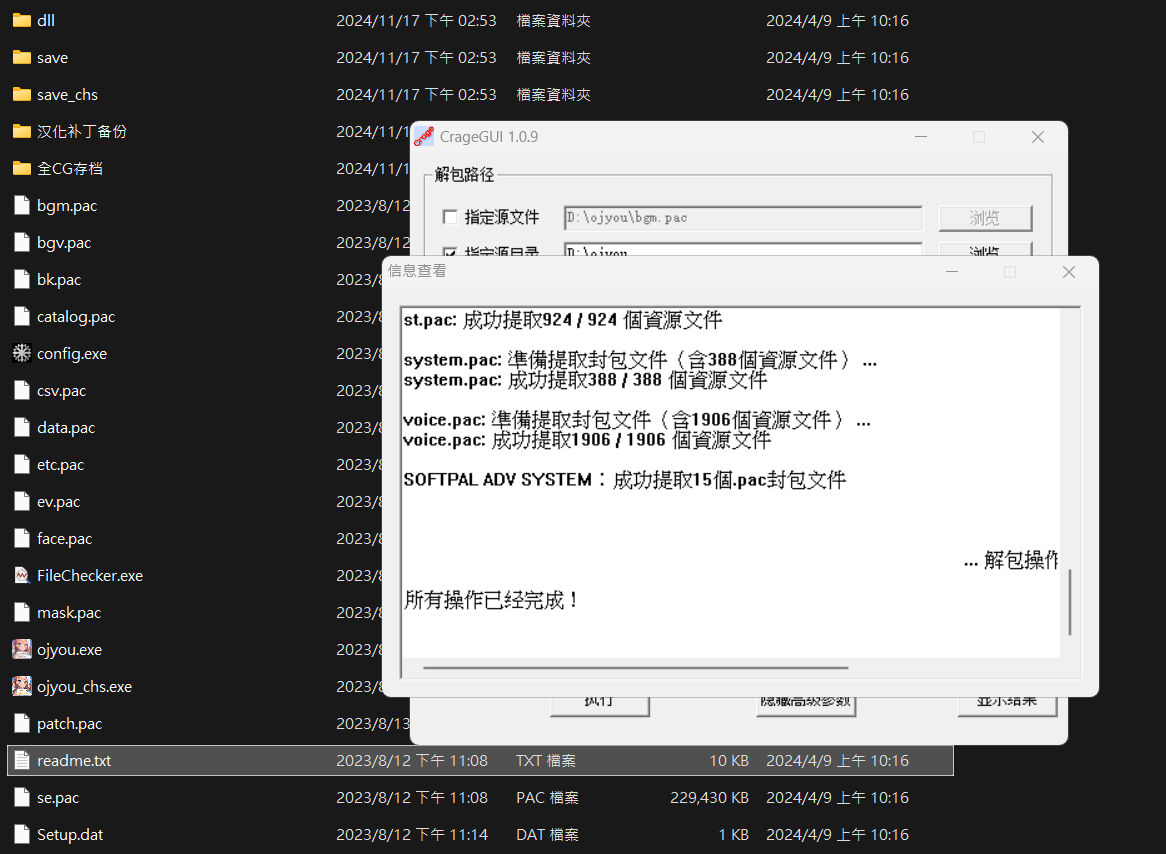1166x854 pixels.
Task: Click the readme.txt document icon
Action: click(x=22, y=761)
